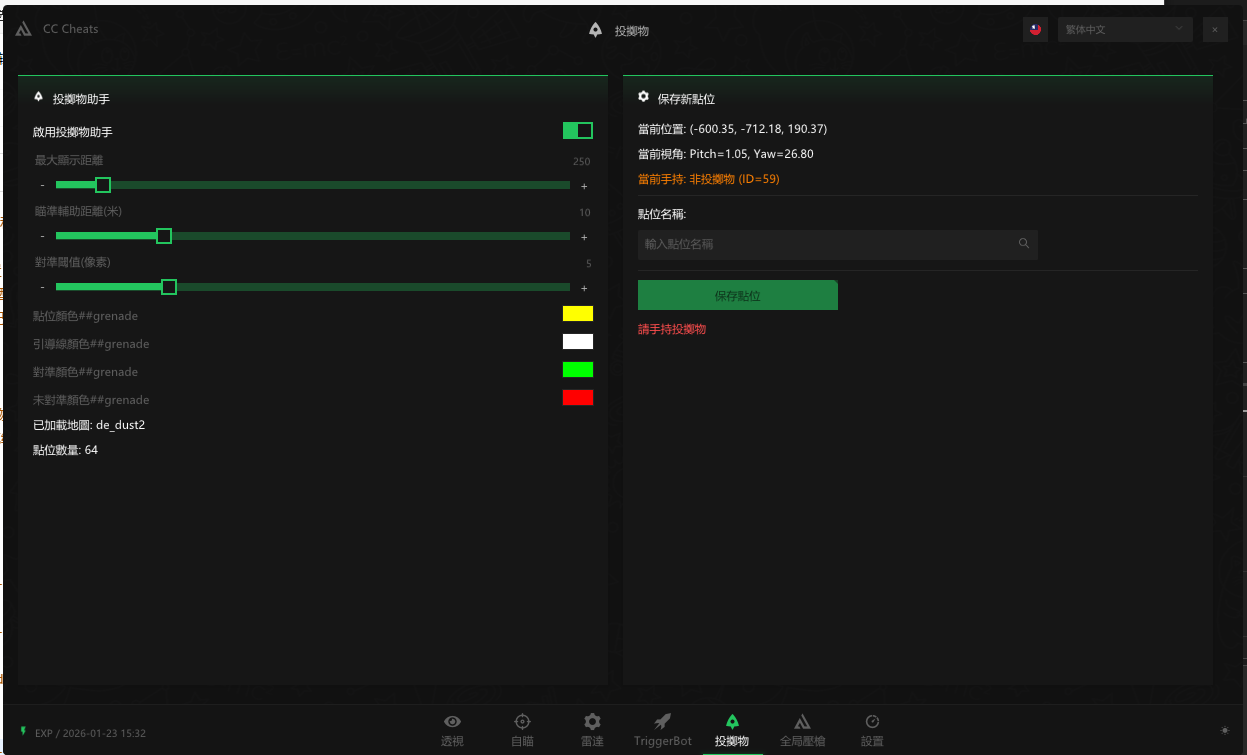The width and height of the screenshot is (1247, 755).
Task: Toggle the 啟用投擲物助手 switch
Action: coord(578,131)
